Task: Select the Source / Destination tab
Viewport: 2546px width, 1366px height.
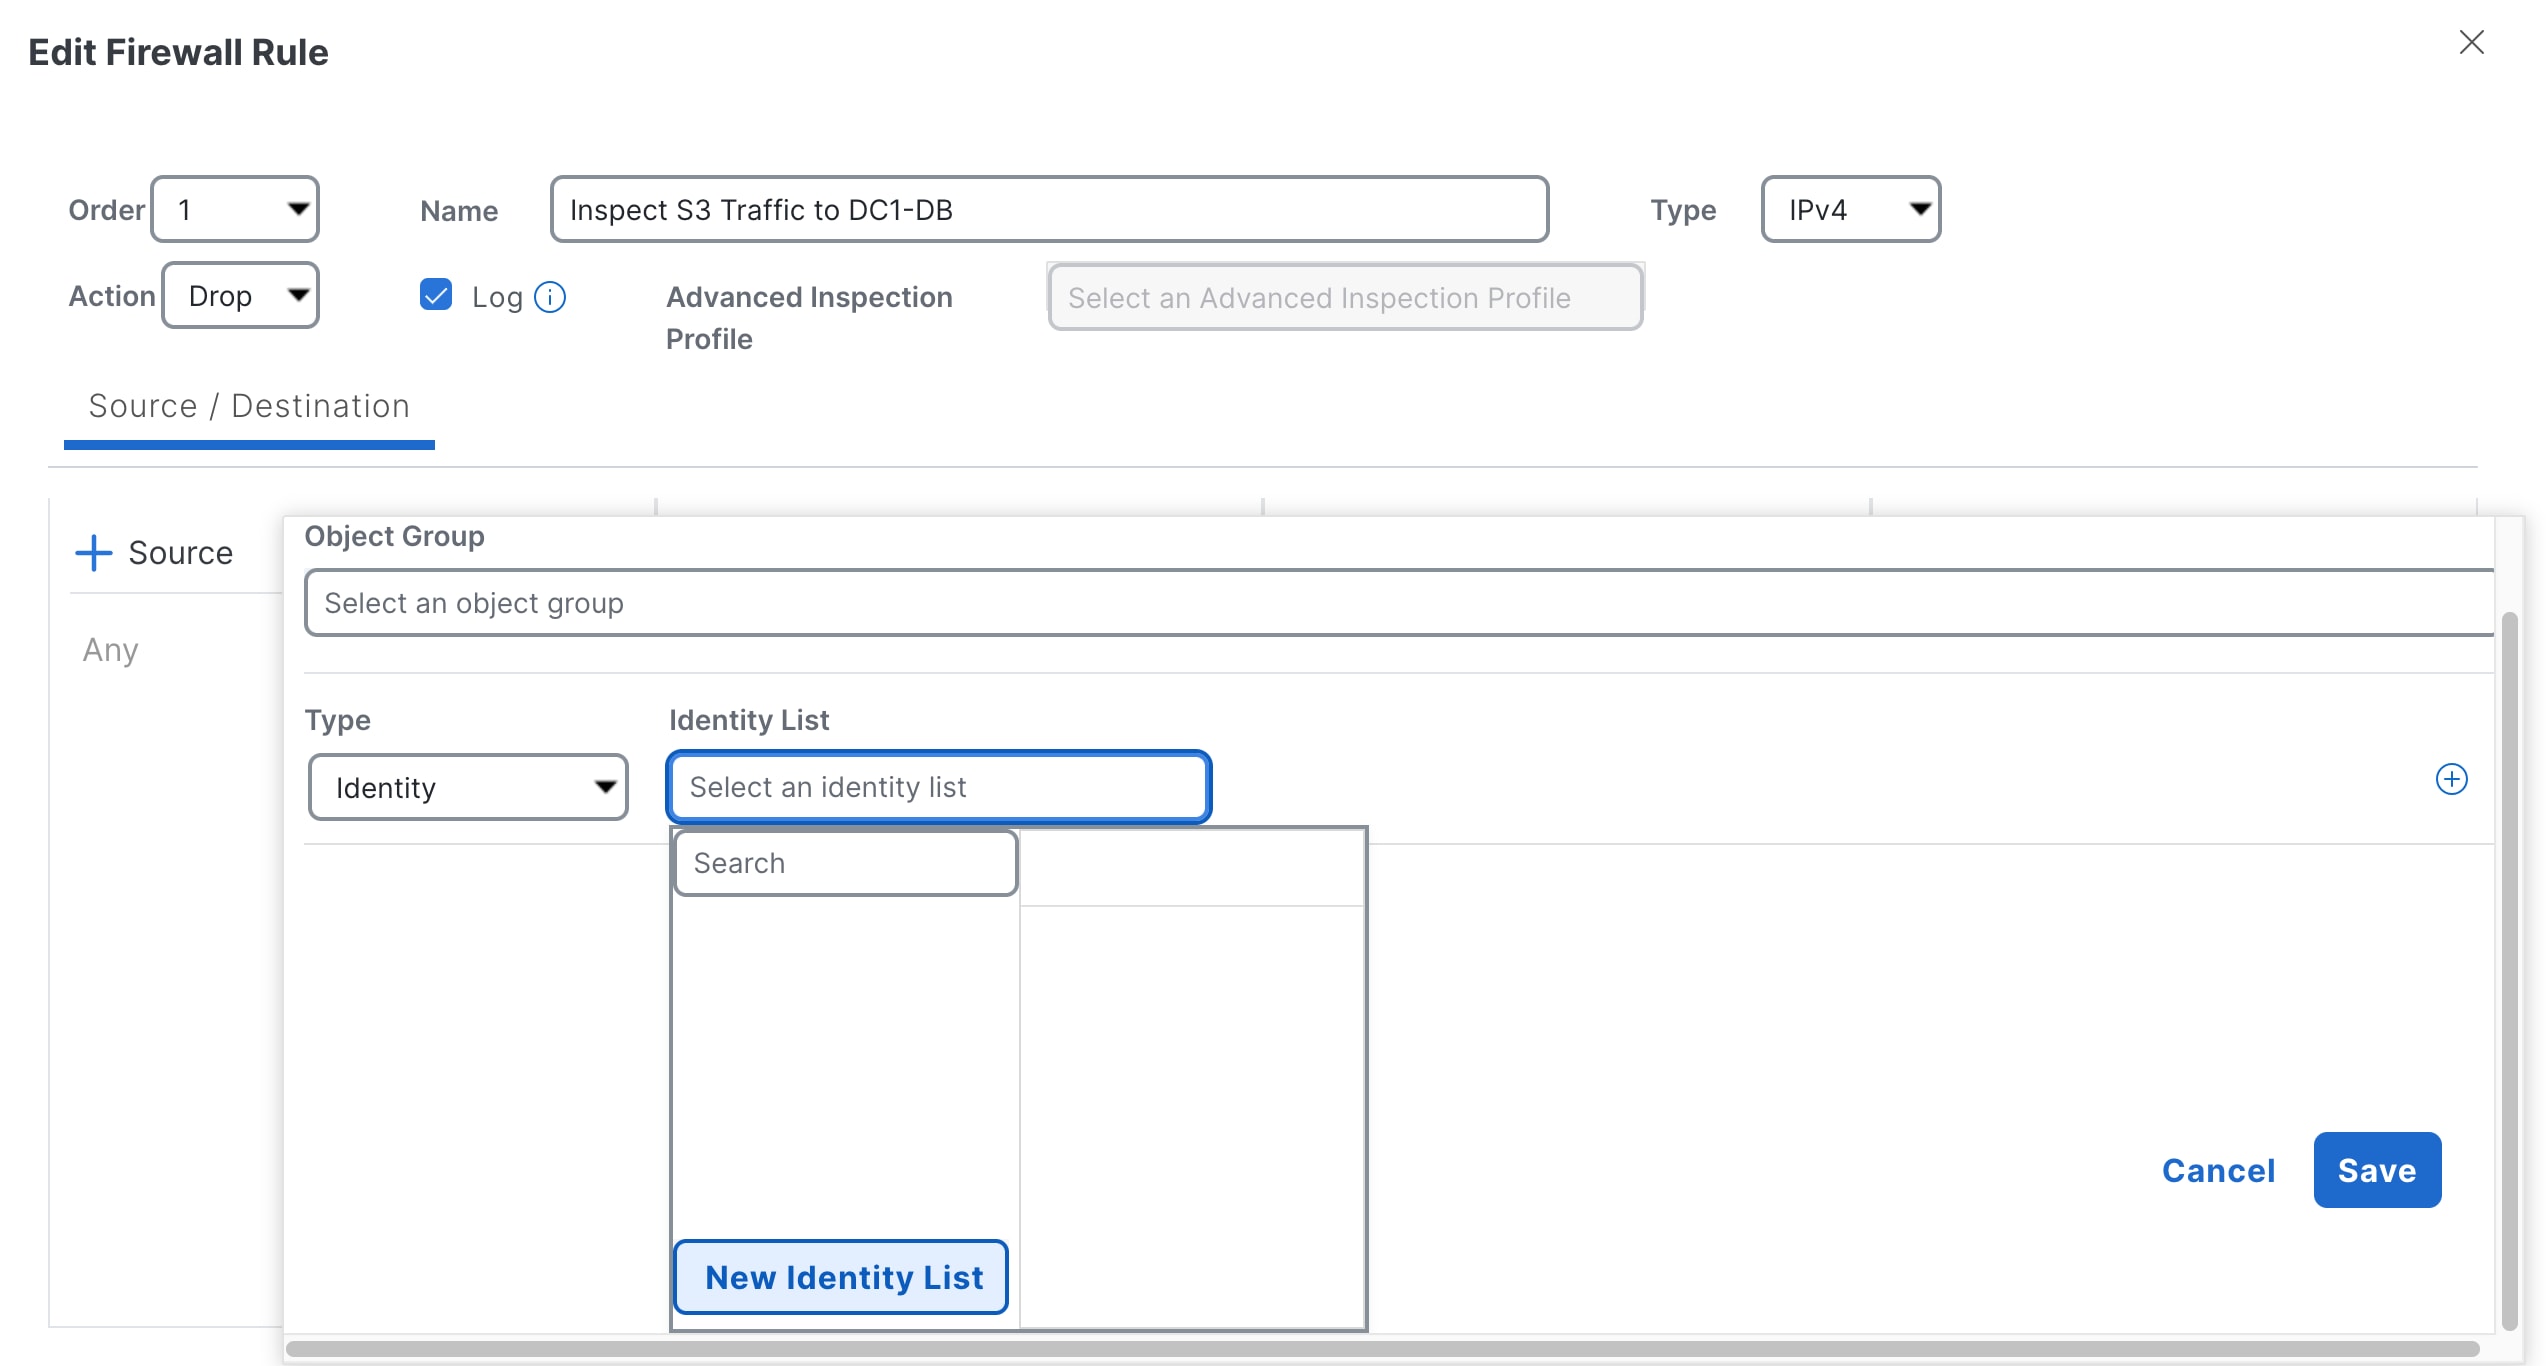Action: point(249,406)
